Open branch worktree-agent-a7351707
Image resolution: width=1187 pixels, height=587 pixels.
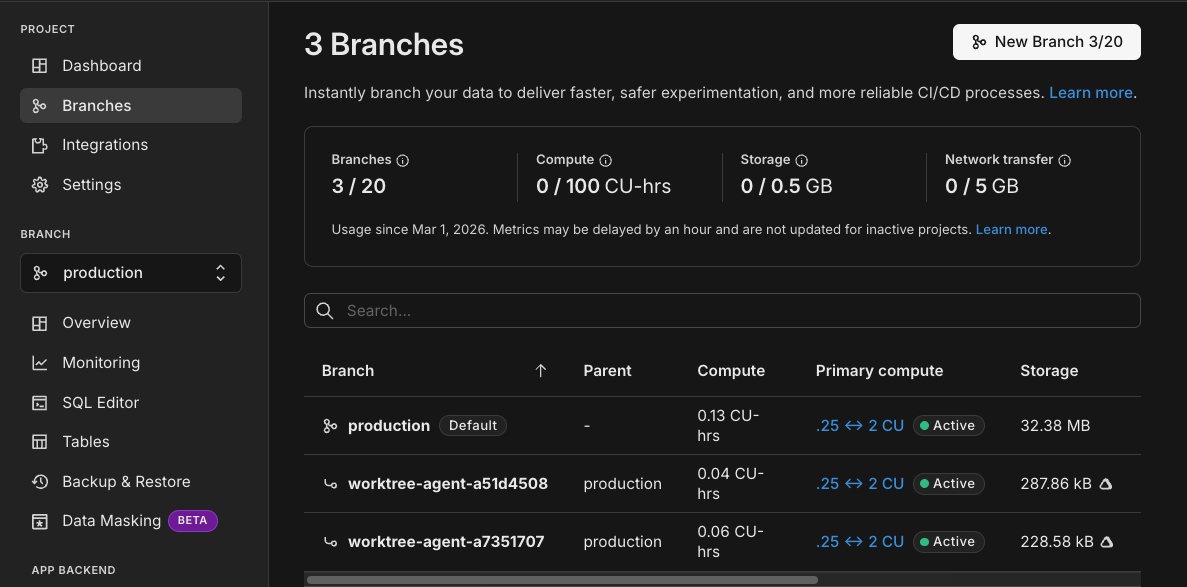click(x=446, y=542)
